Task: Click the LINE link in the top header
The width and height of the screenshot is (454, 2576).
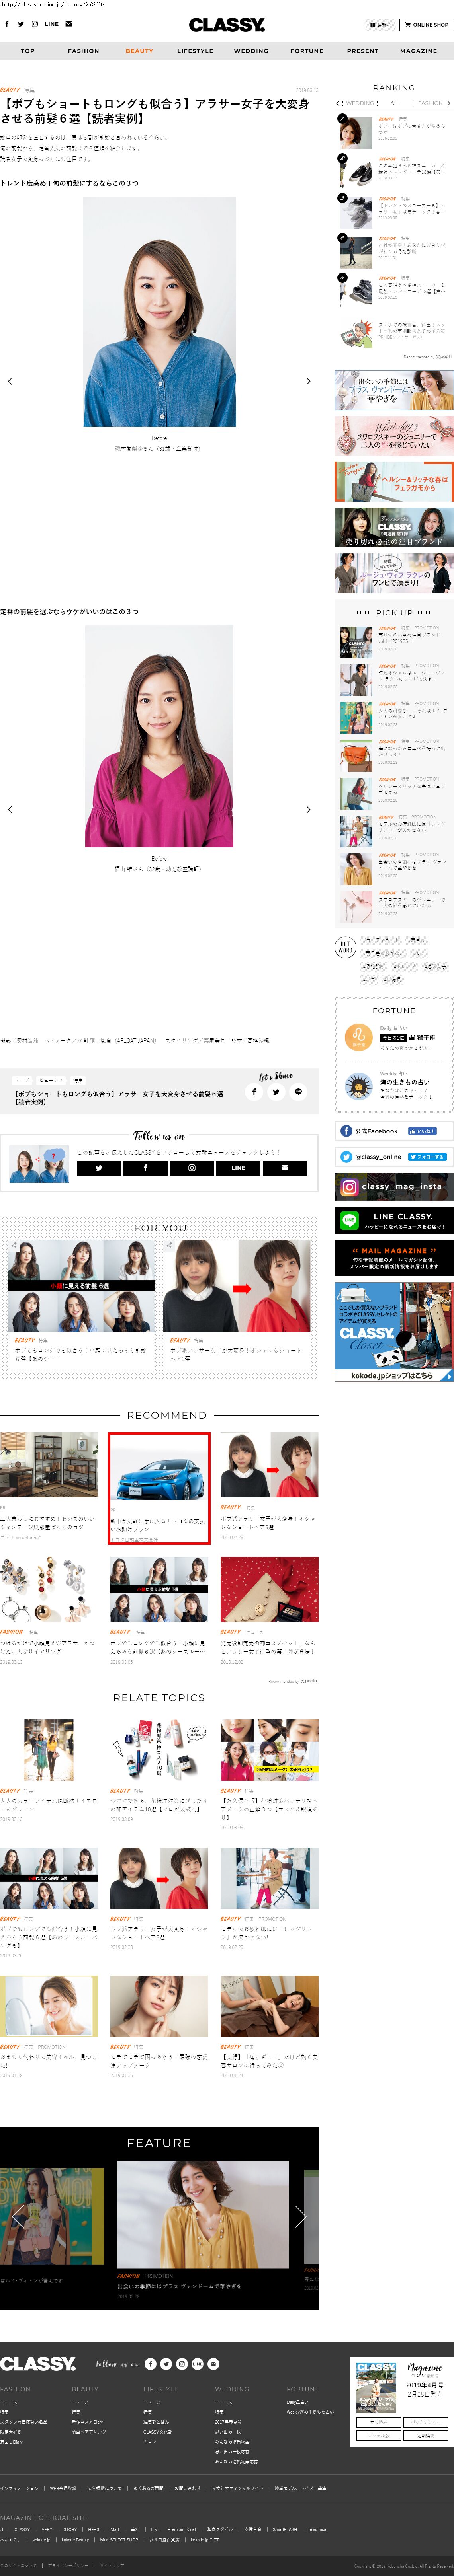Action: tap(52, 24)
